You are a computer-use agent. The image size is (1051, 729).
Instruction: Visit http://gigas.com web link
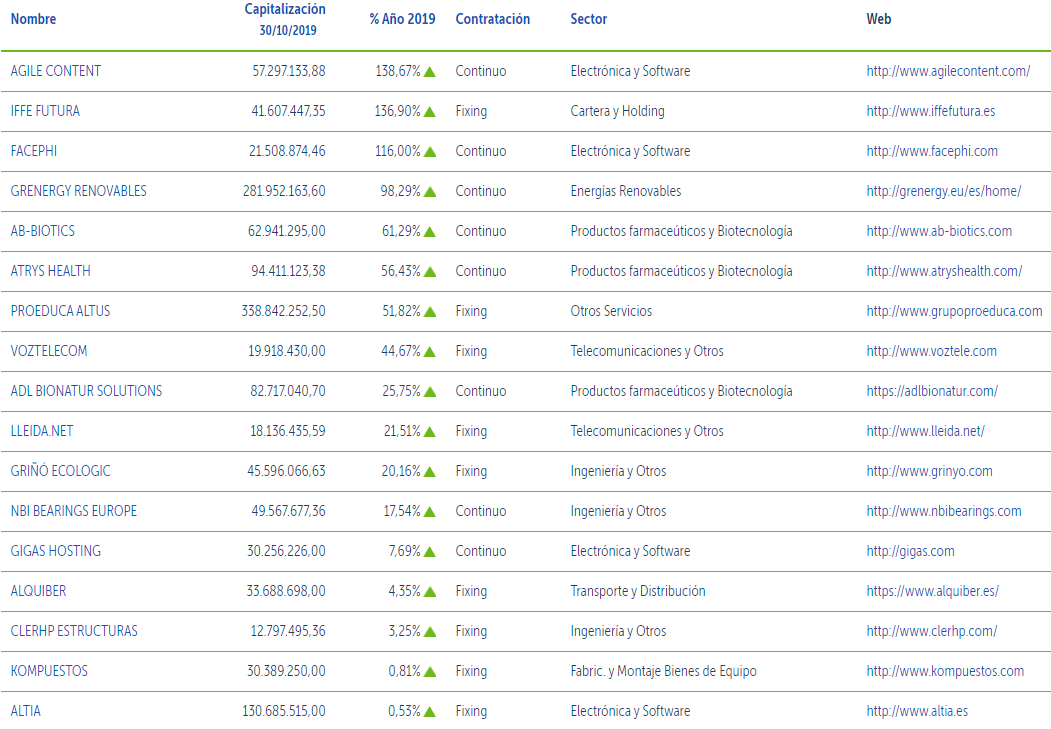click(910, 551)
